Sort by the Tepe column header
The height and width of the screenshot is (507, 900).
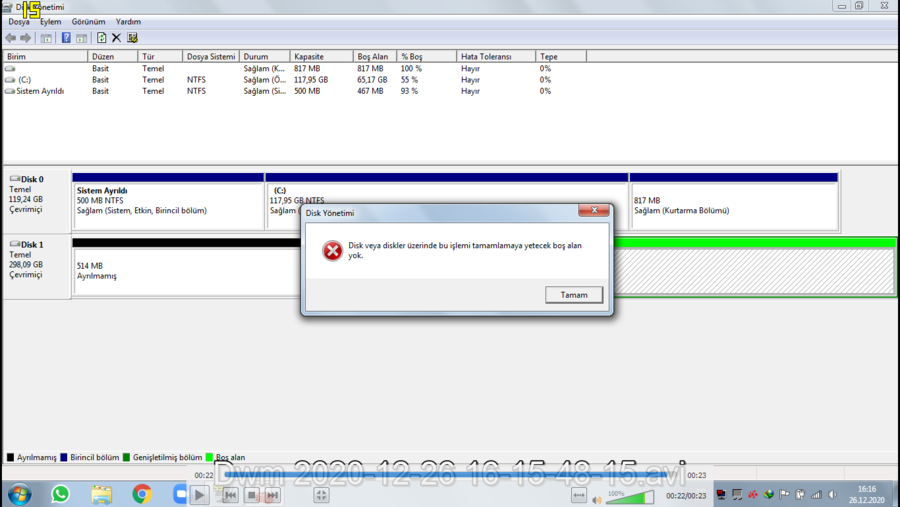tap(561, 56)
